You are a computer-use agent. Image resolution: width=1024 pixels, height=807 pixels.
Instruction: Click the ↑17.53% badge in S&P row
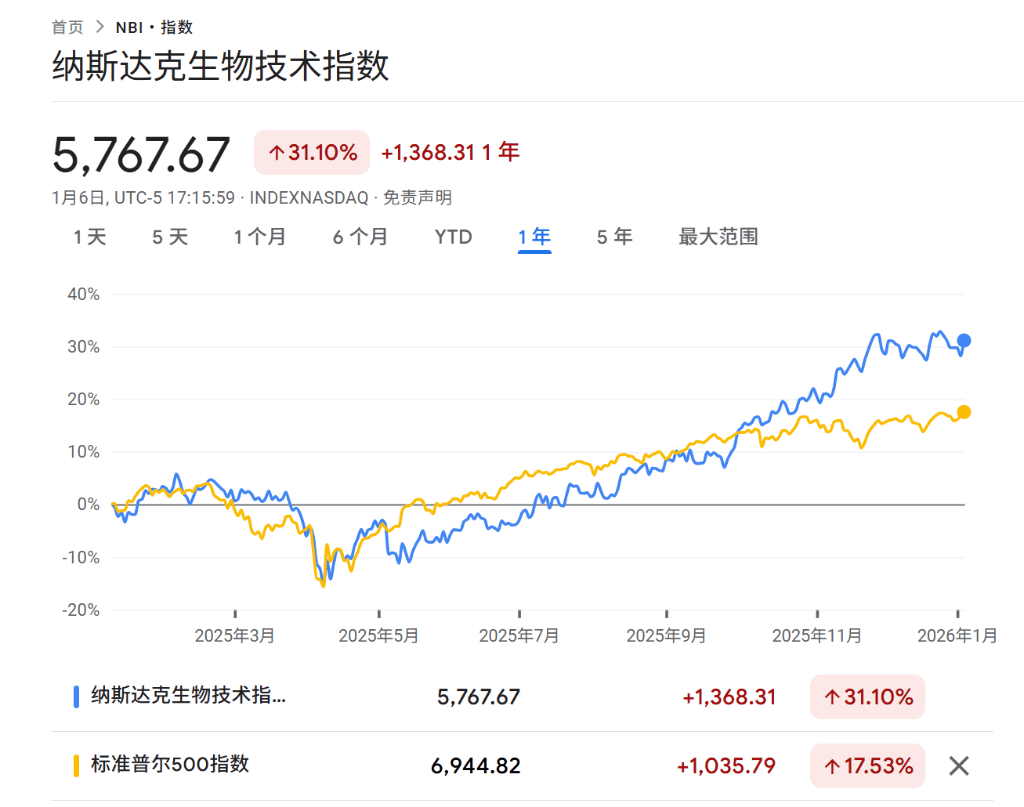867,766
